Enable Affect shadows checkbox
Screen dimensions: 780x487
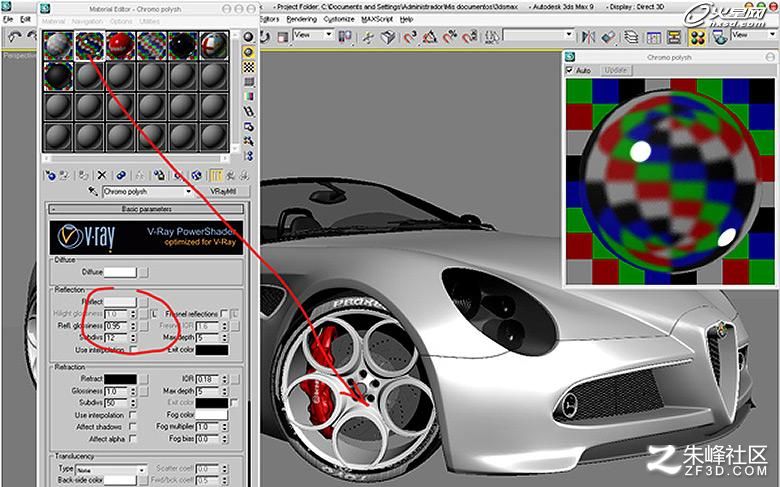133,427
